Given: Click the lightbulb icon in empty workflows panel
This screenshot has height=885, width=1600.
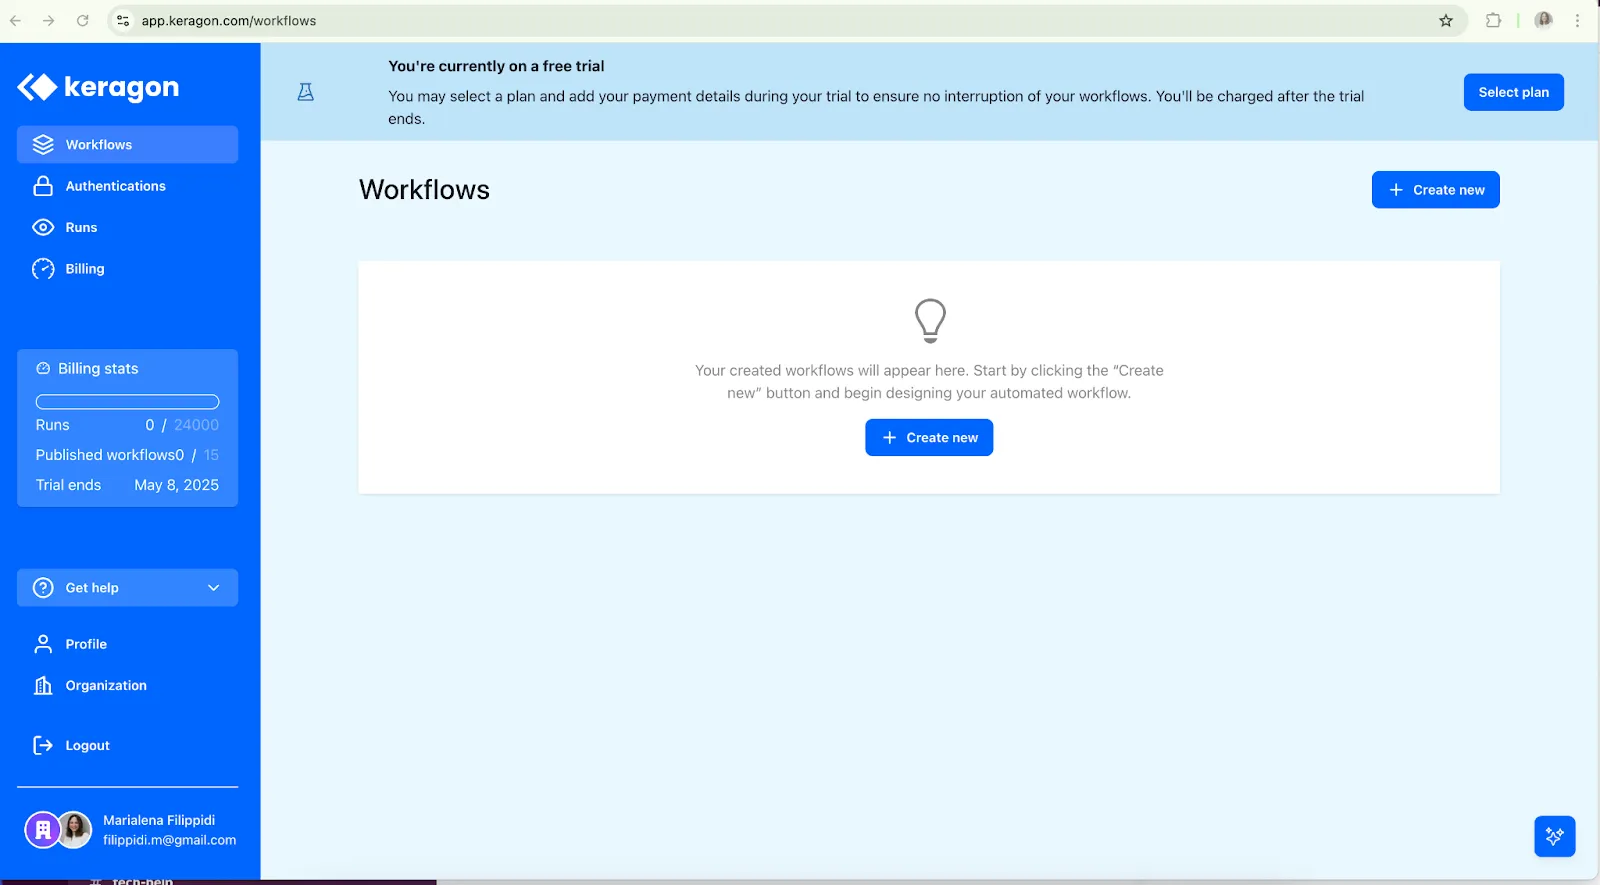Looking at the screenshot, I should (930, 321).
